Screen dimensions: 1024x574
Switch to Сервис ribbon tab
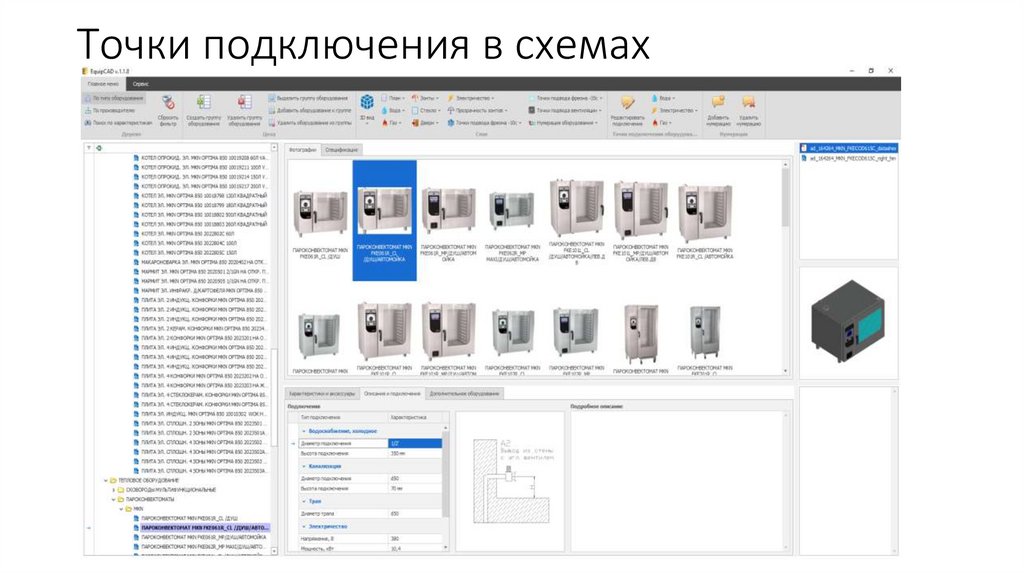[140, 84]
